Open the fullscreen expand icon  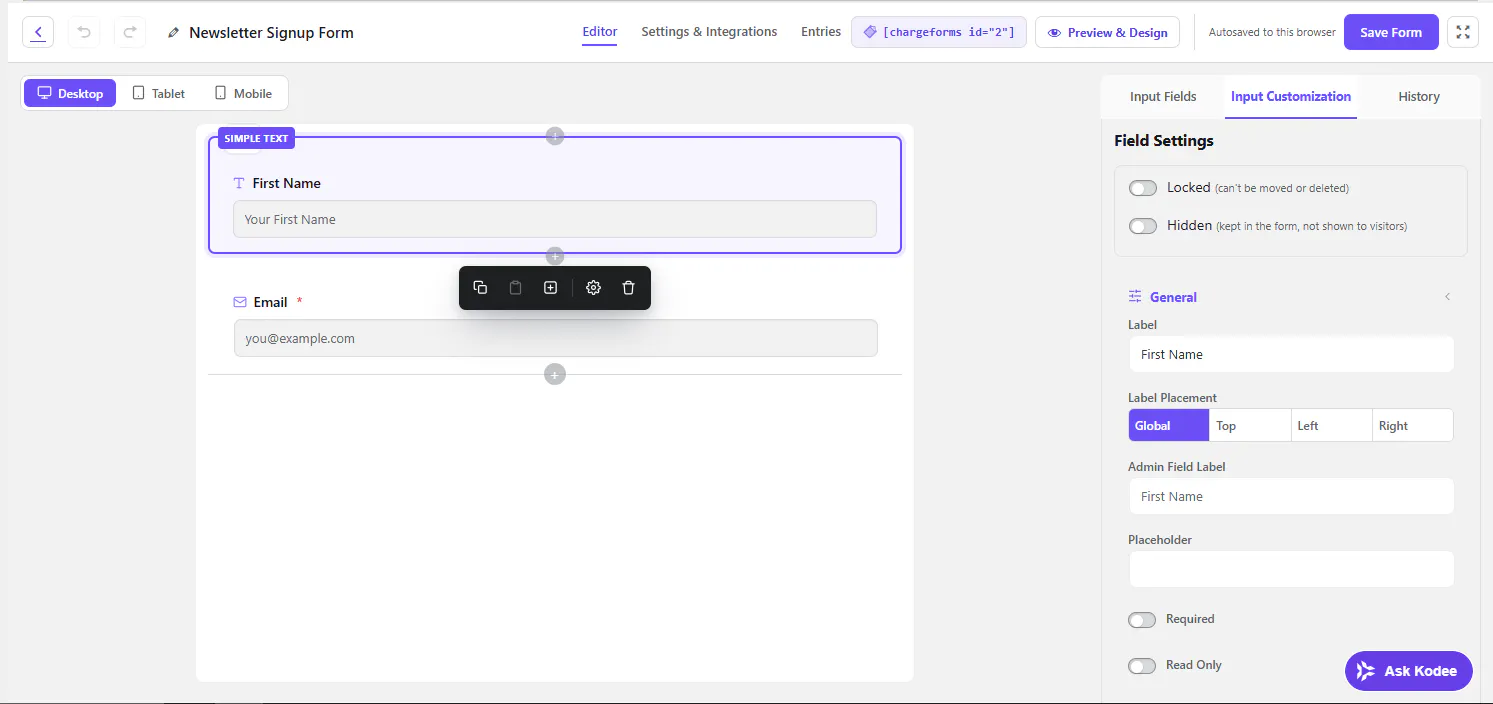pyautogui.click(x=1463, y=32)
